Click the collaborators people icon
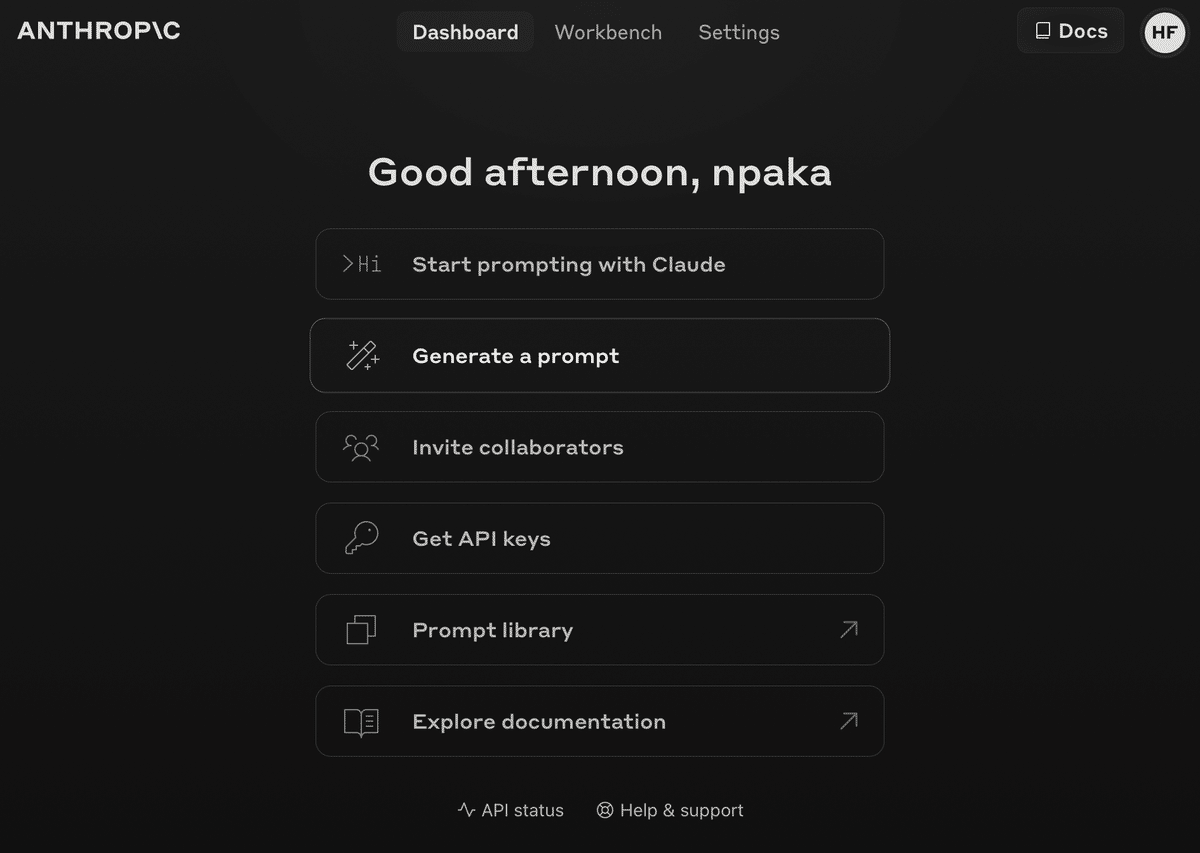1200x853 pixels. coord(361,447)
